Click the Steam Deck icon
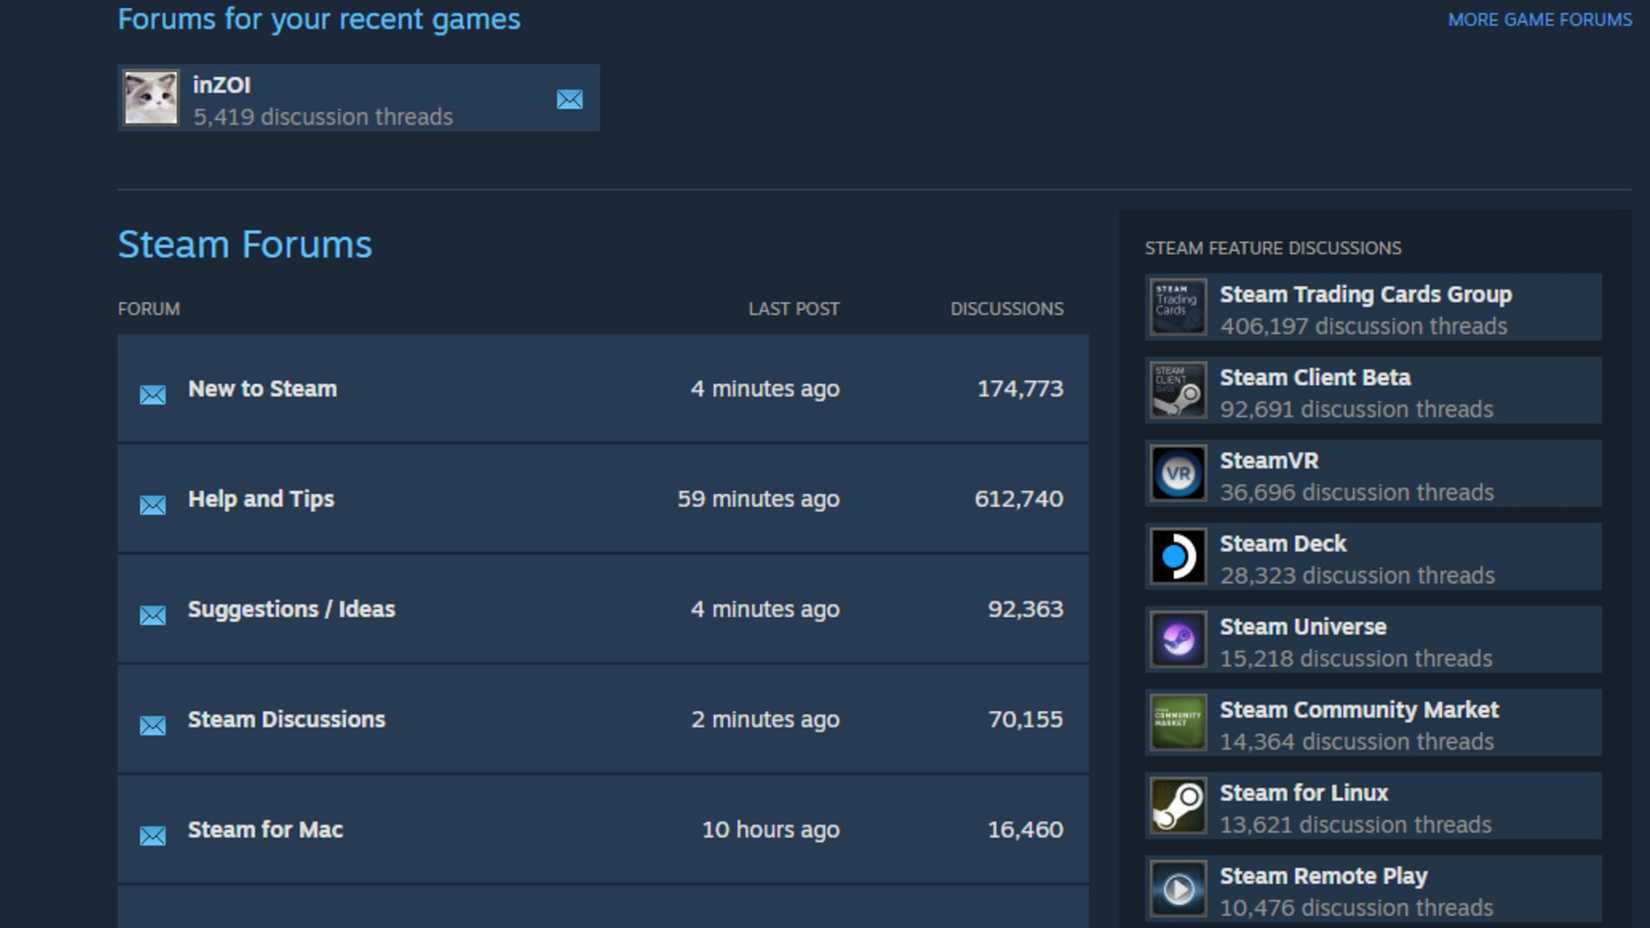Screen dimensions: 1650x928 1177,556
